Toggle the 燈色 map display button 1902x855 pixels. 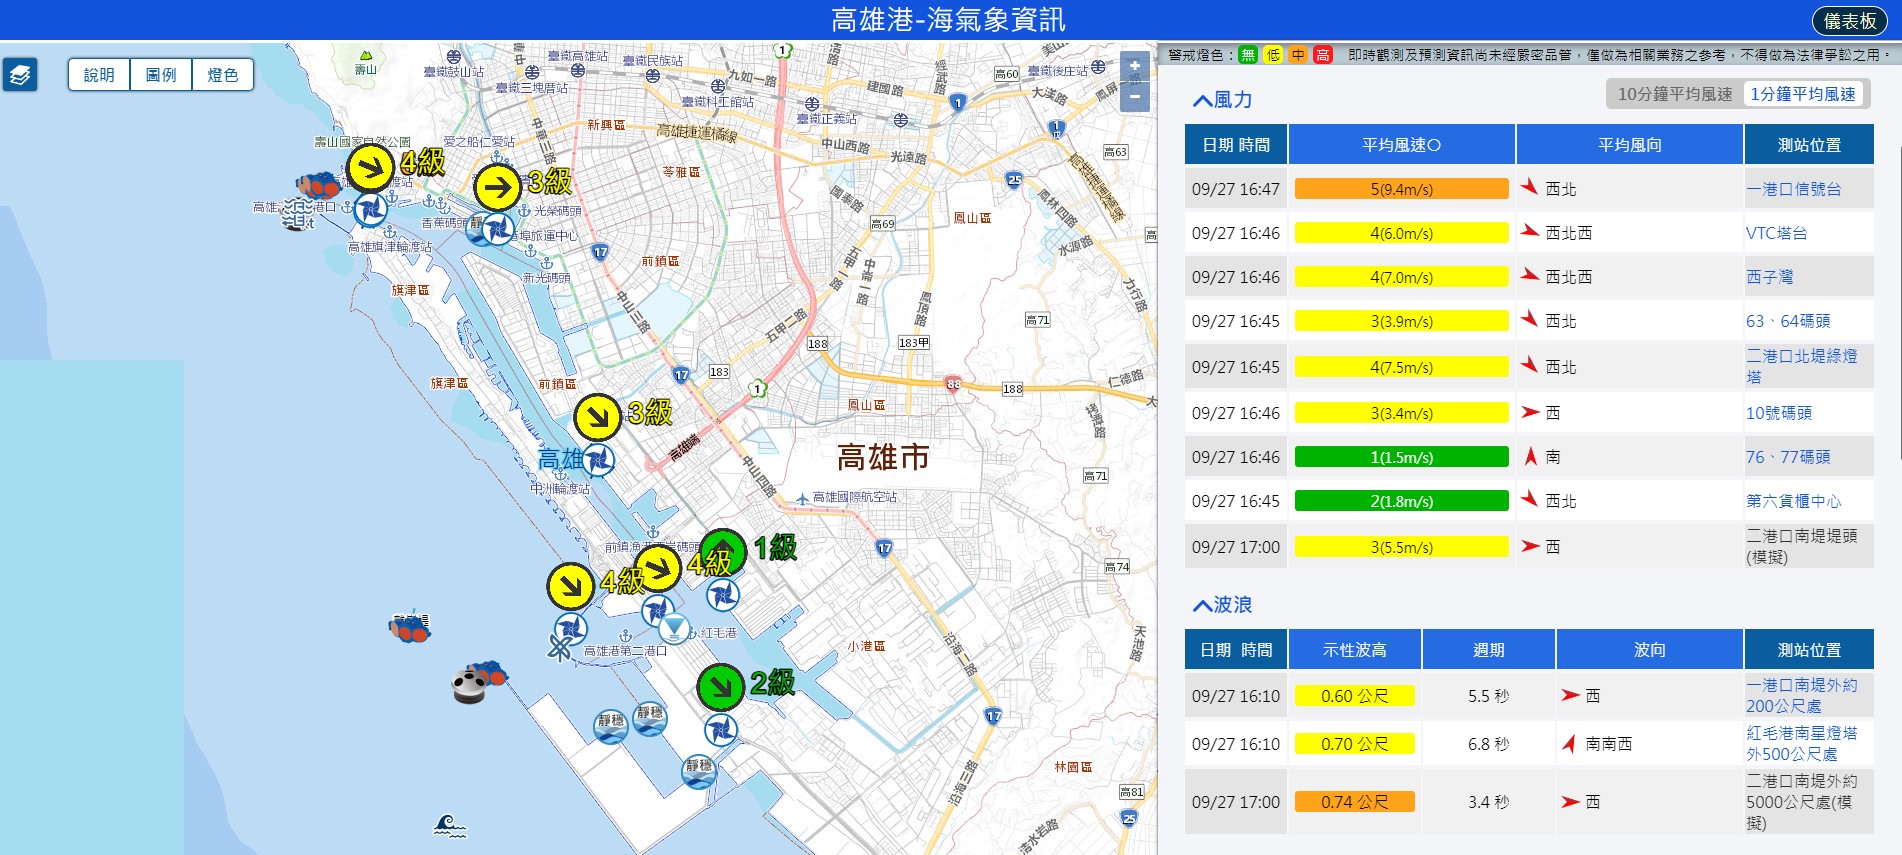[x=223, y=75]
